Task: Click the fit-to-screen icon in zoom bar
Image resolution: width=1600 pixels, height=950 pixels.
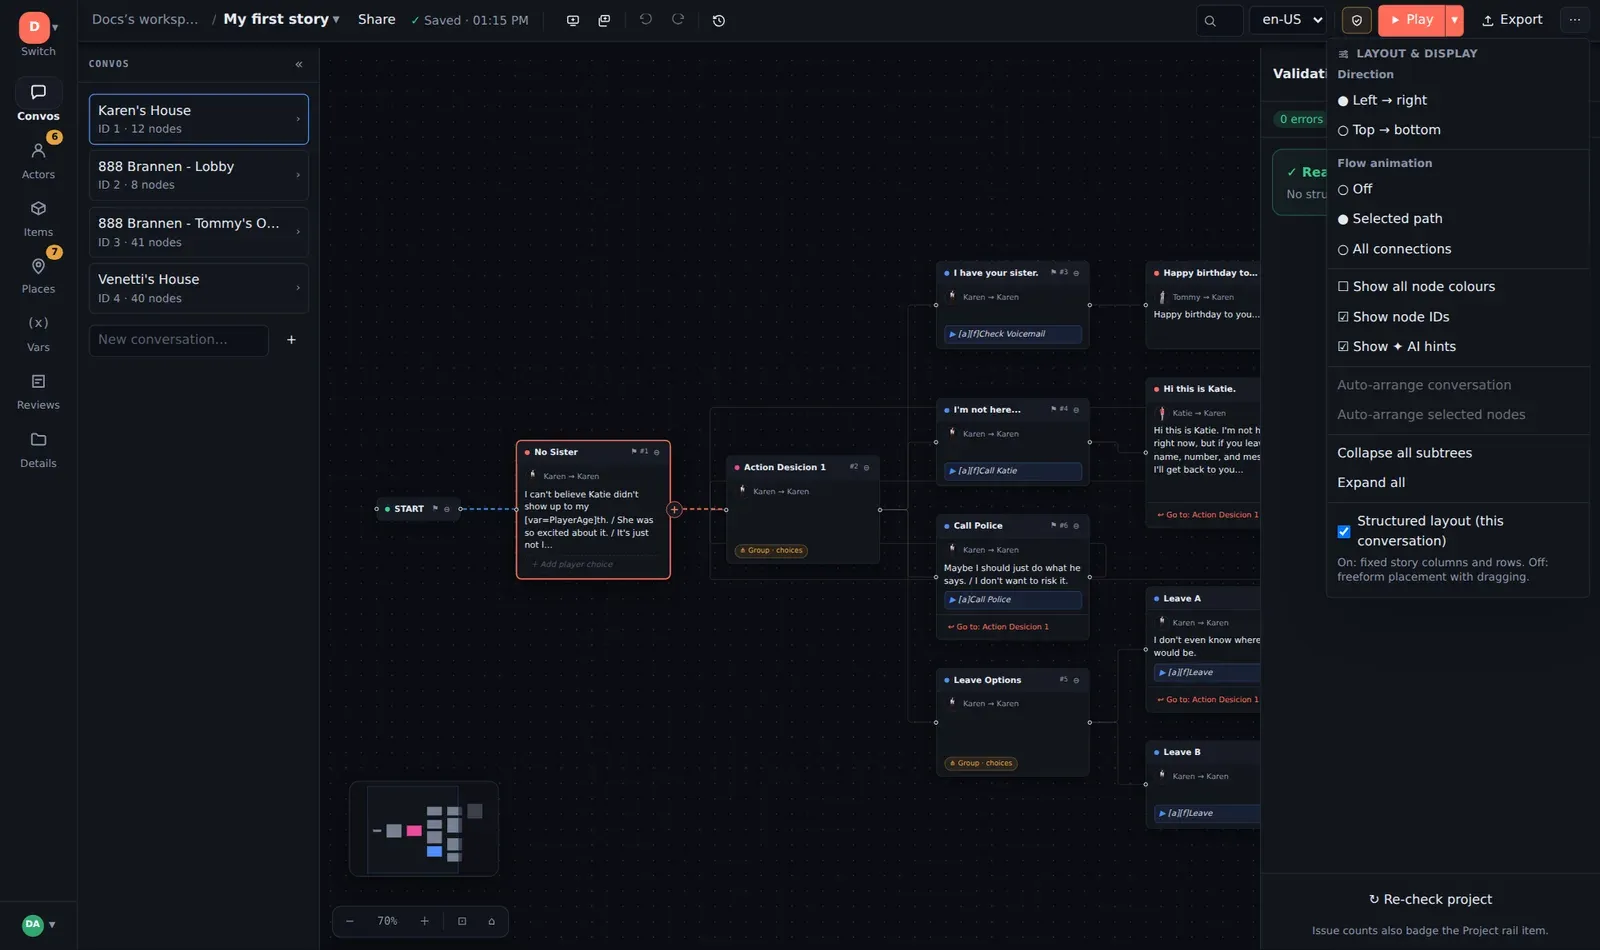Action: pos(462,921)
